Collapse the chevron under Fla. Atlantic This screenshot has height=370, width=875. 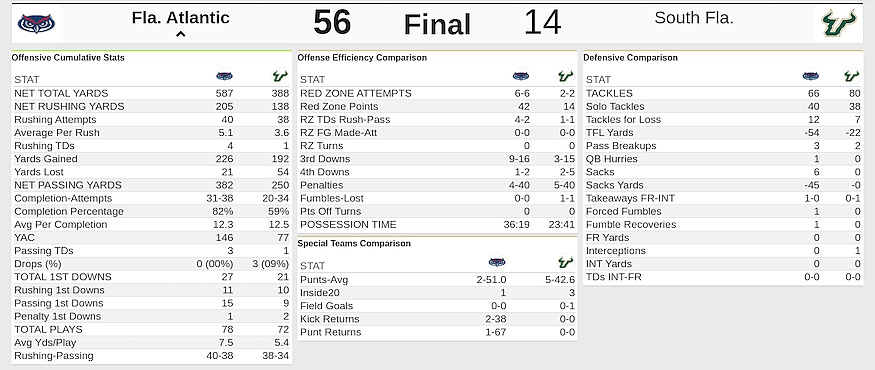point(180,35)
